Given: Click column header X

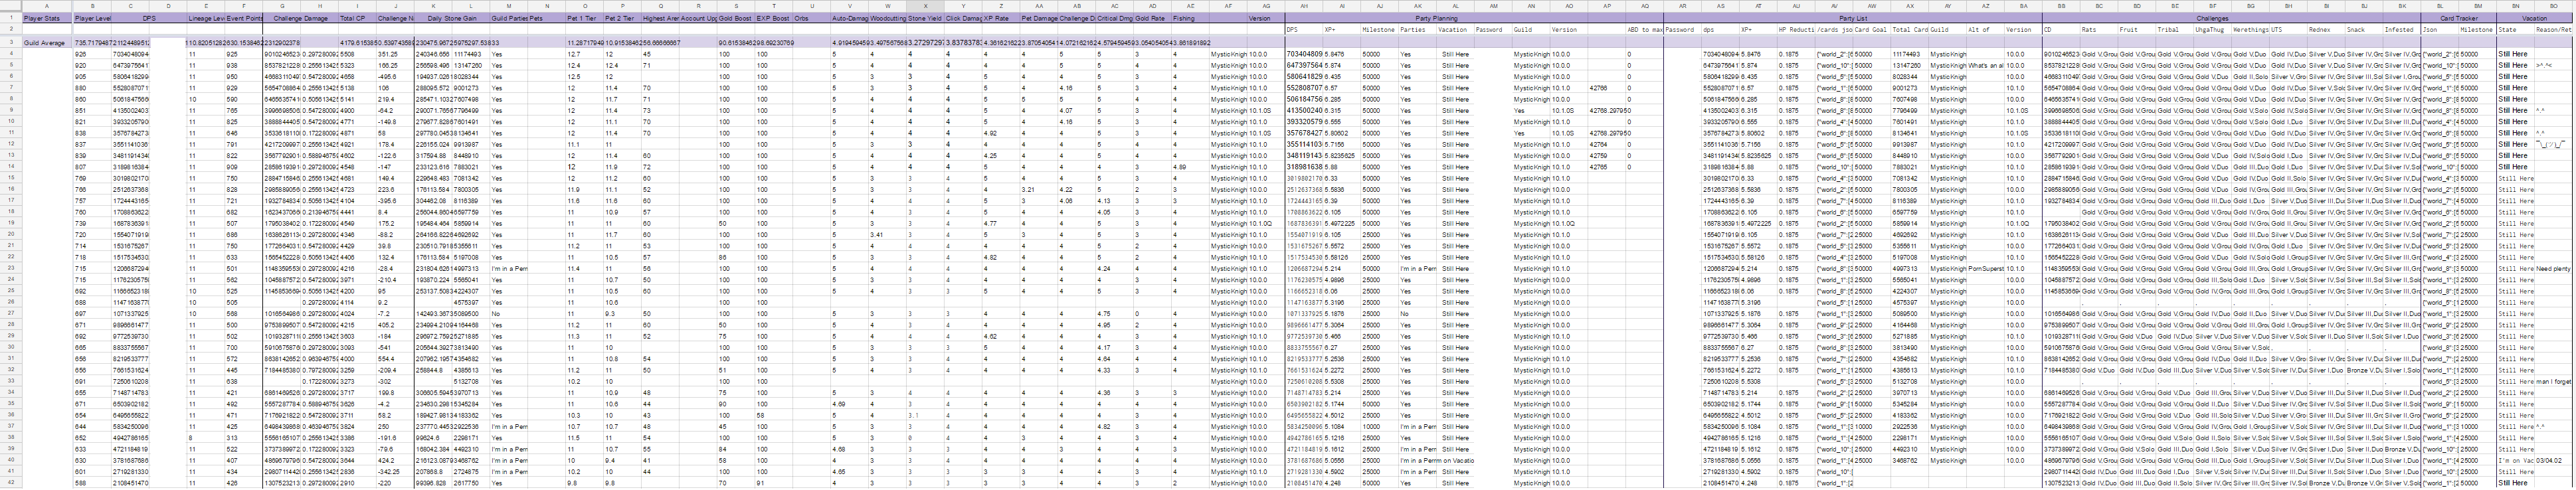Looking at the screenshot, I should [925, 6].
